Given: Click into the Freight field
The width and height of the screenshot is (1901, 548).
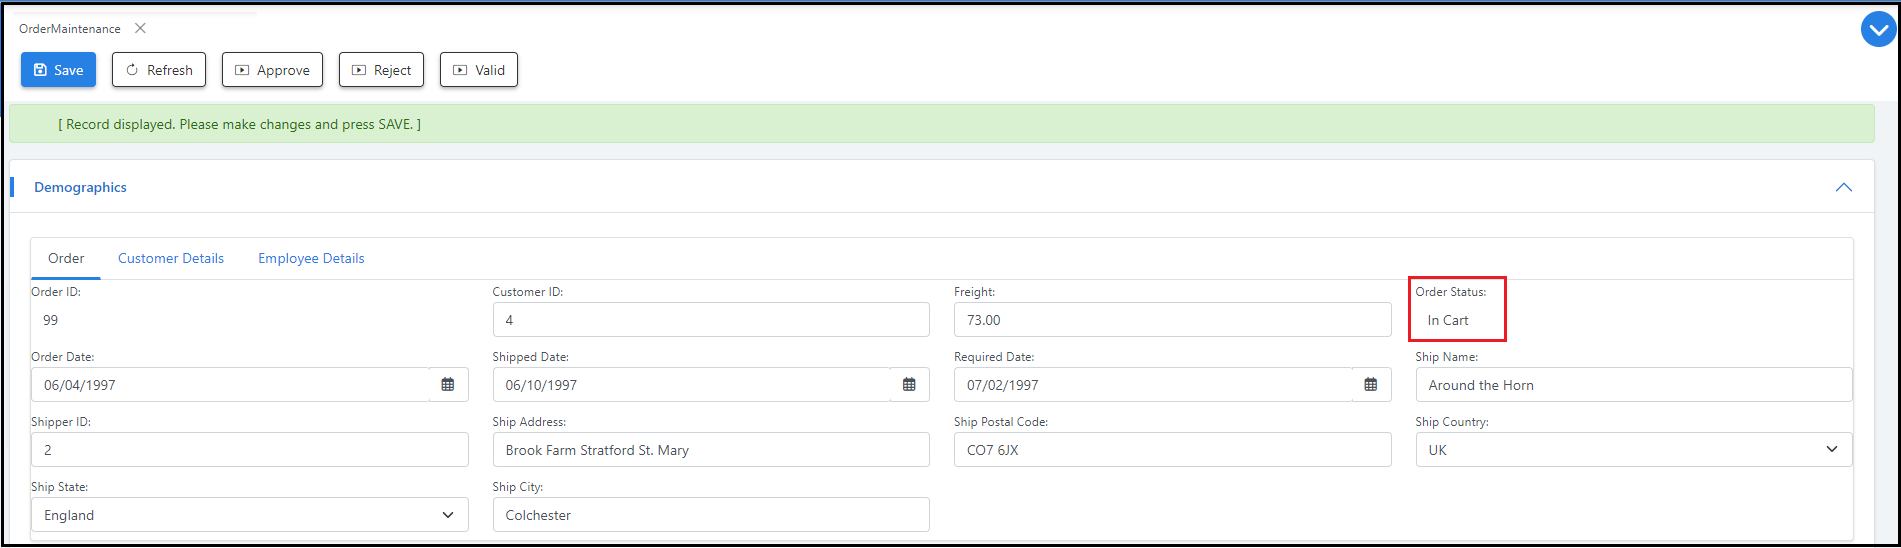Looking at the screenshot, I should 1171,320.
